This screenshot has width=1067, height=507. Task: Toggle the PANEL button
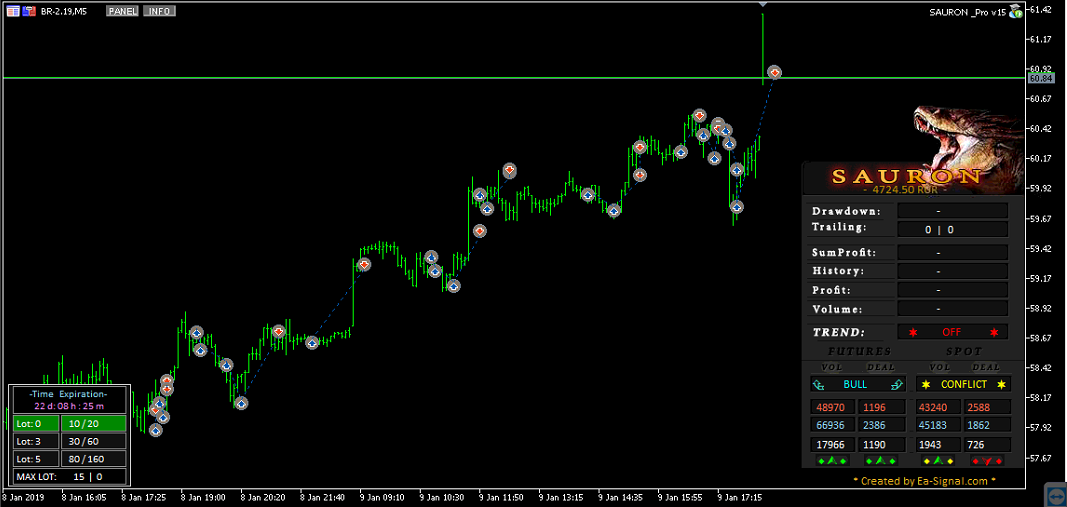[x=122, y=11]
